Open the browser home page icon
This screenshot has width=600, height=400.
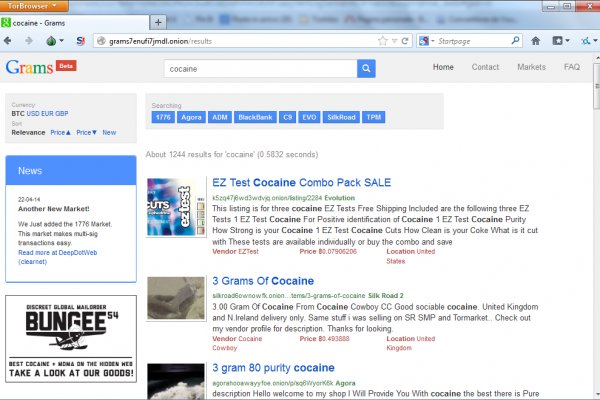click(x=536, y=41)
